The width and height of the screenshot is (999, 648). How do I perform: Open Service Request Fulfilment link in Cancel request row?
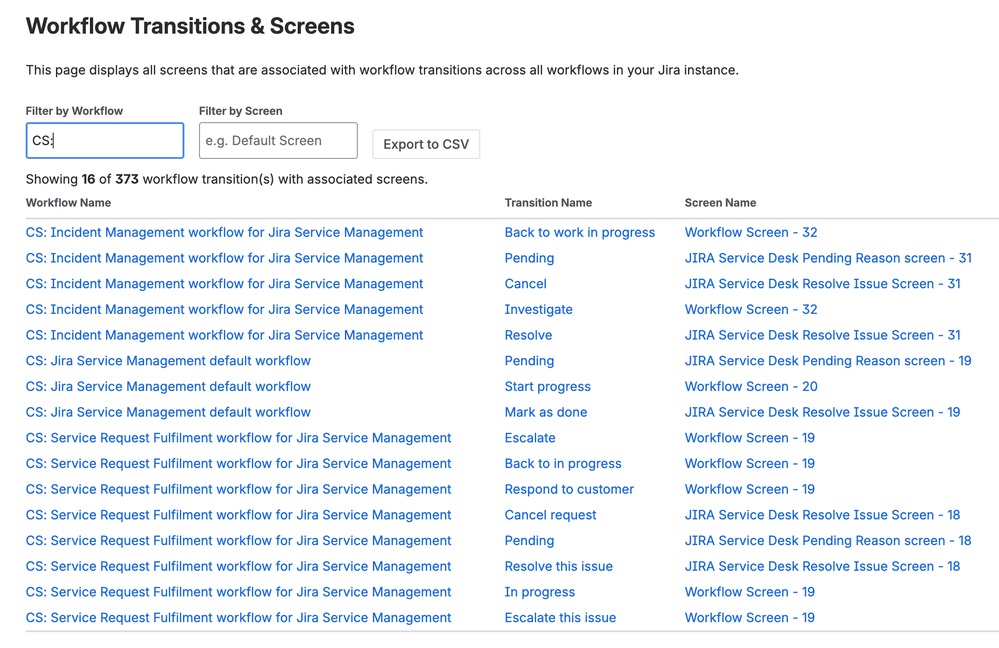(x=238, y=515)
